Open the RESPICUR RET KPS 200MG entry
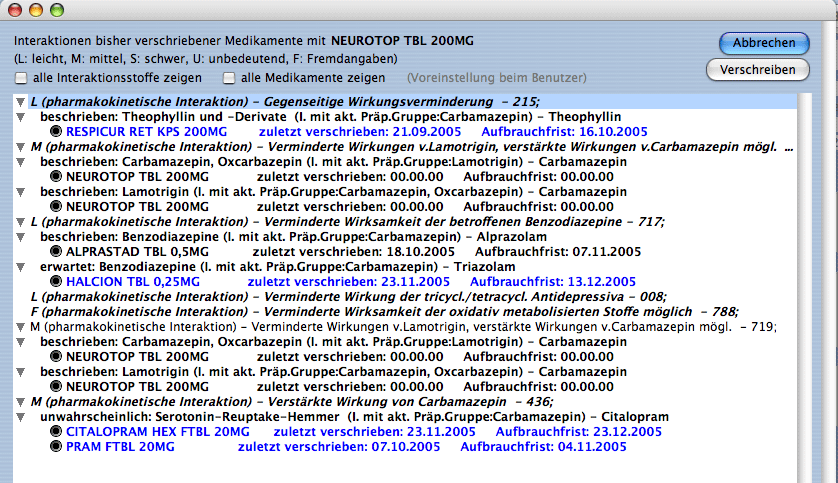 point(146,131)
